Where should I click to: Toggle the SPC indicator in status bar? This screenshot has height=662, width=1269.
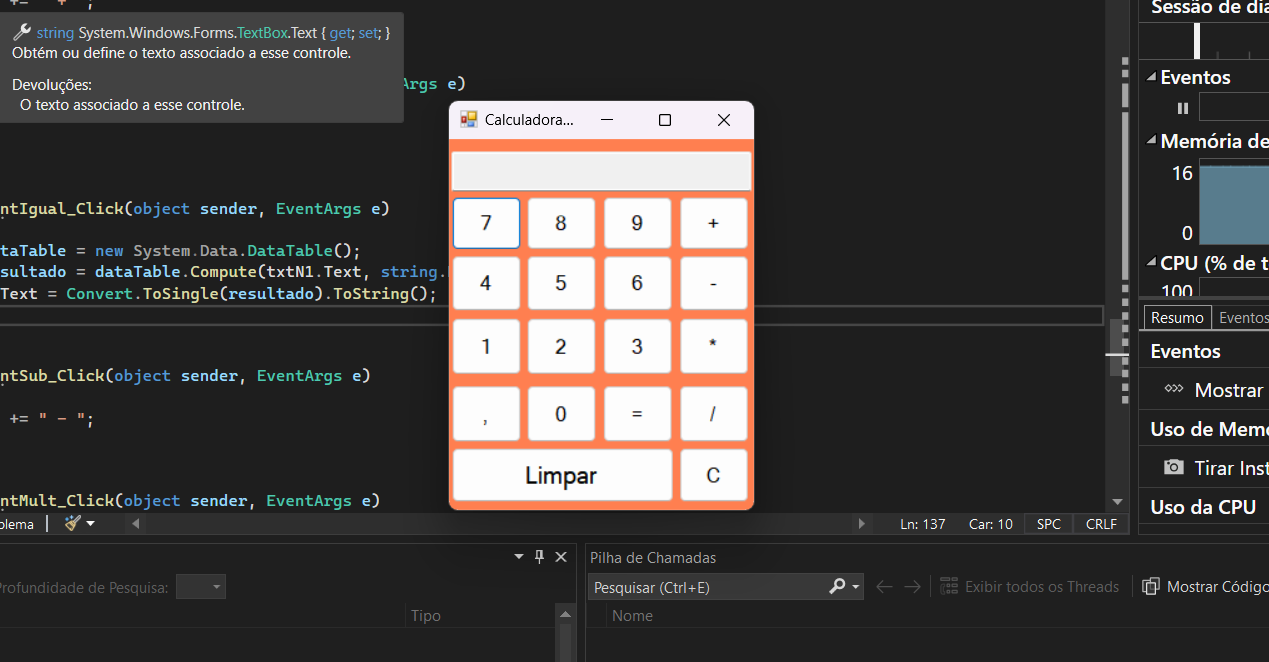(1048, 524)
